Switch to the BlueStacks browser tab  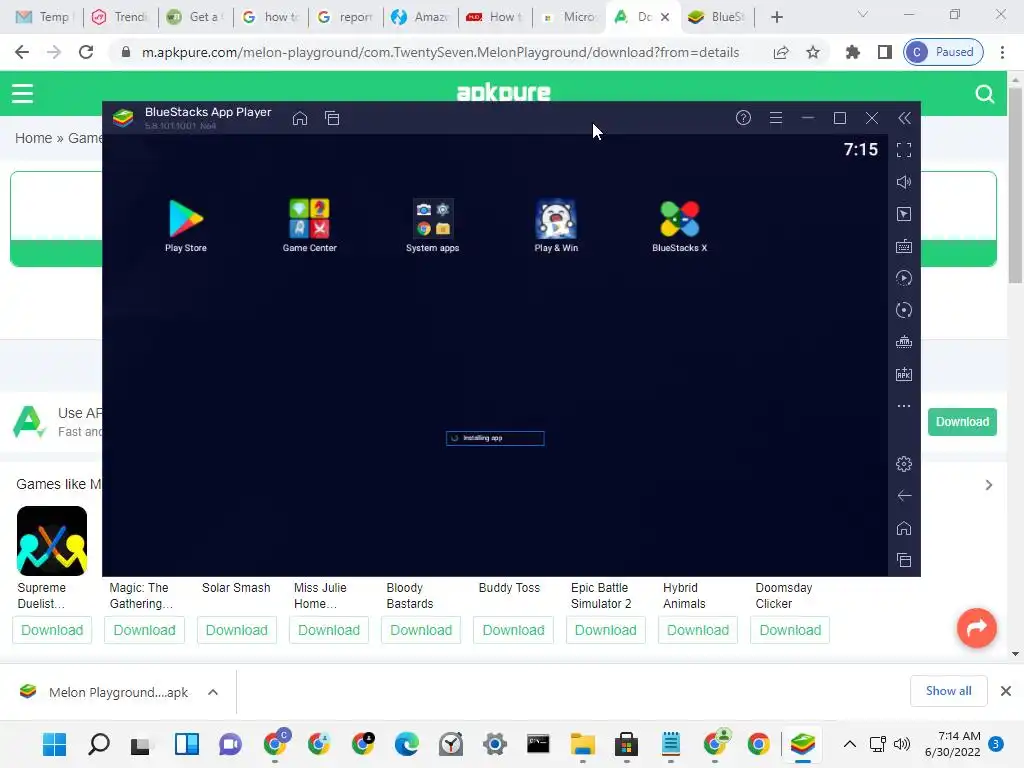click(717, 17)
